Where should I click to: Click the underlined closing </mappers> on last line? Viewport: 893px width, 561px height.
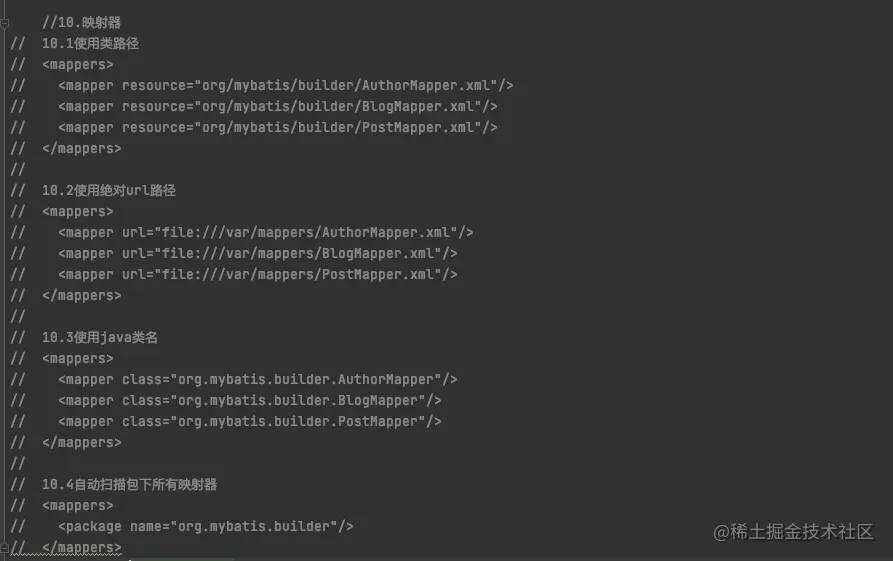click(81, 548)
